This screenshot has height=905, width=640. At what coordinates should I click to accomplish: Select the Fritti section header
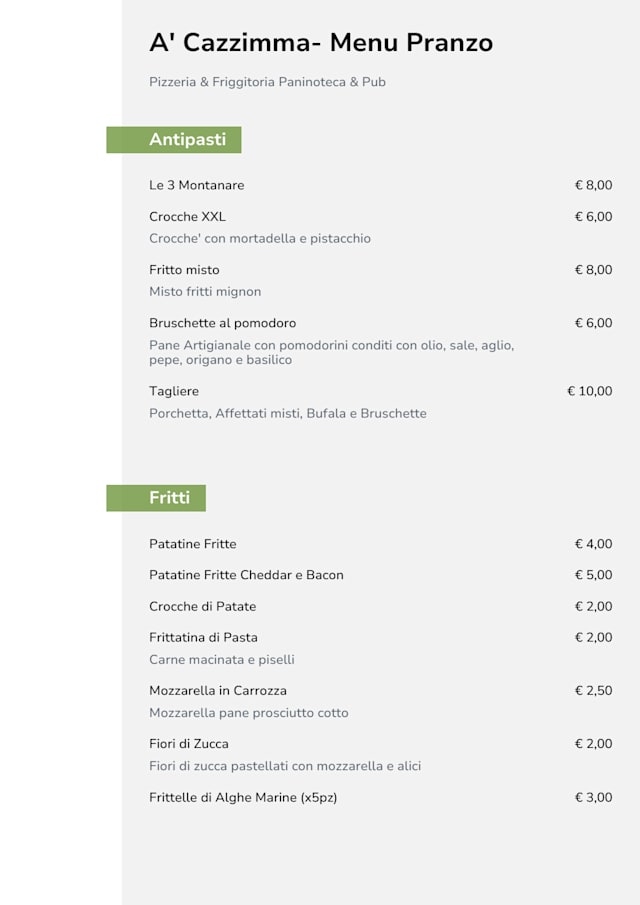click(x=169, y=498)
